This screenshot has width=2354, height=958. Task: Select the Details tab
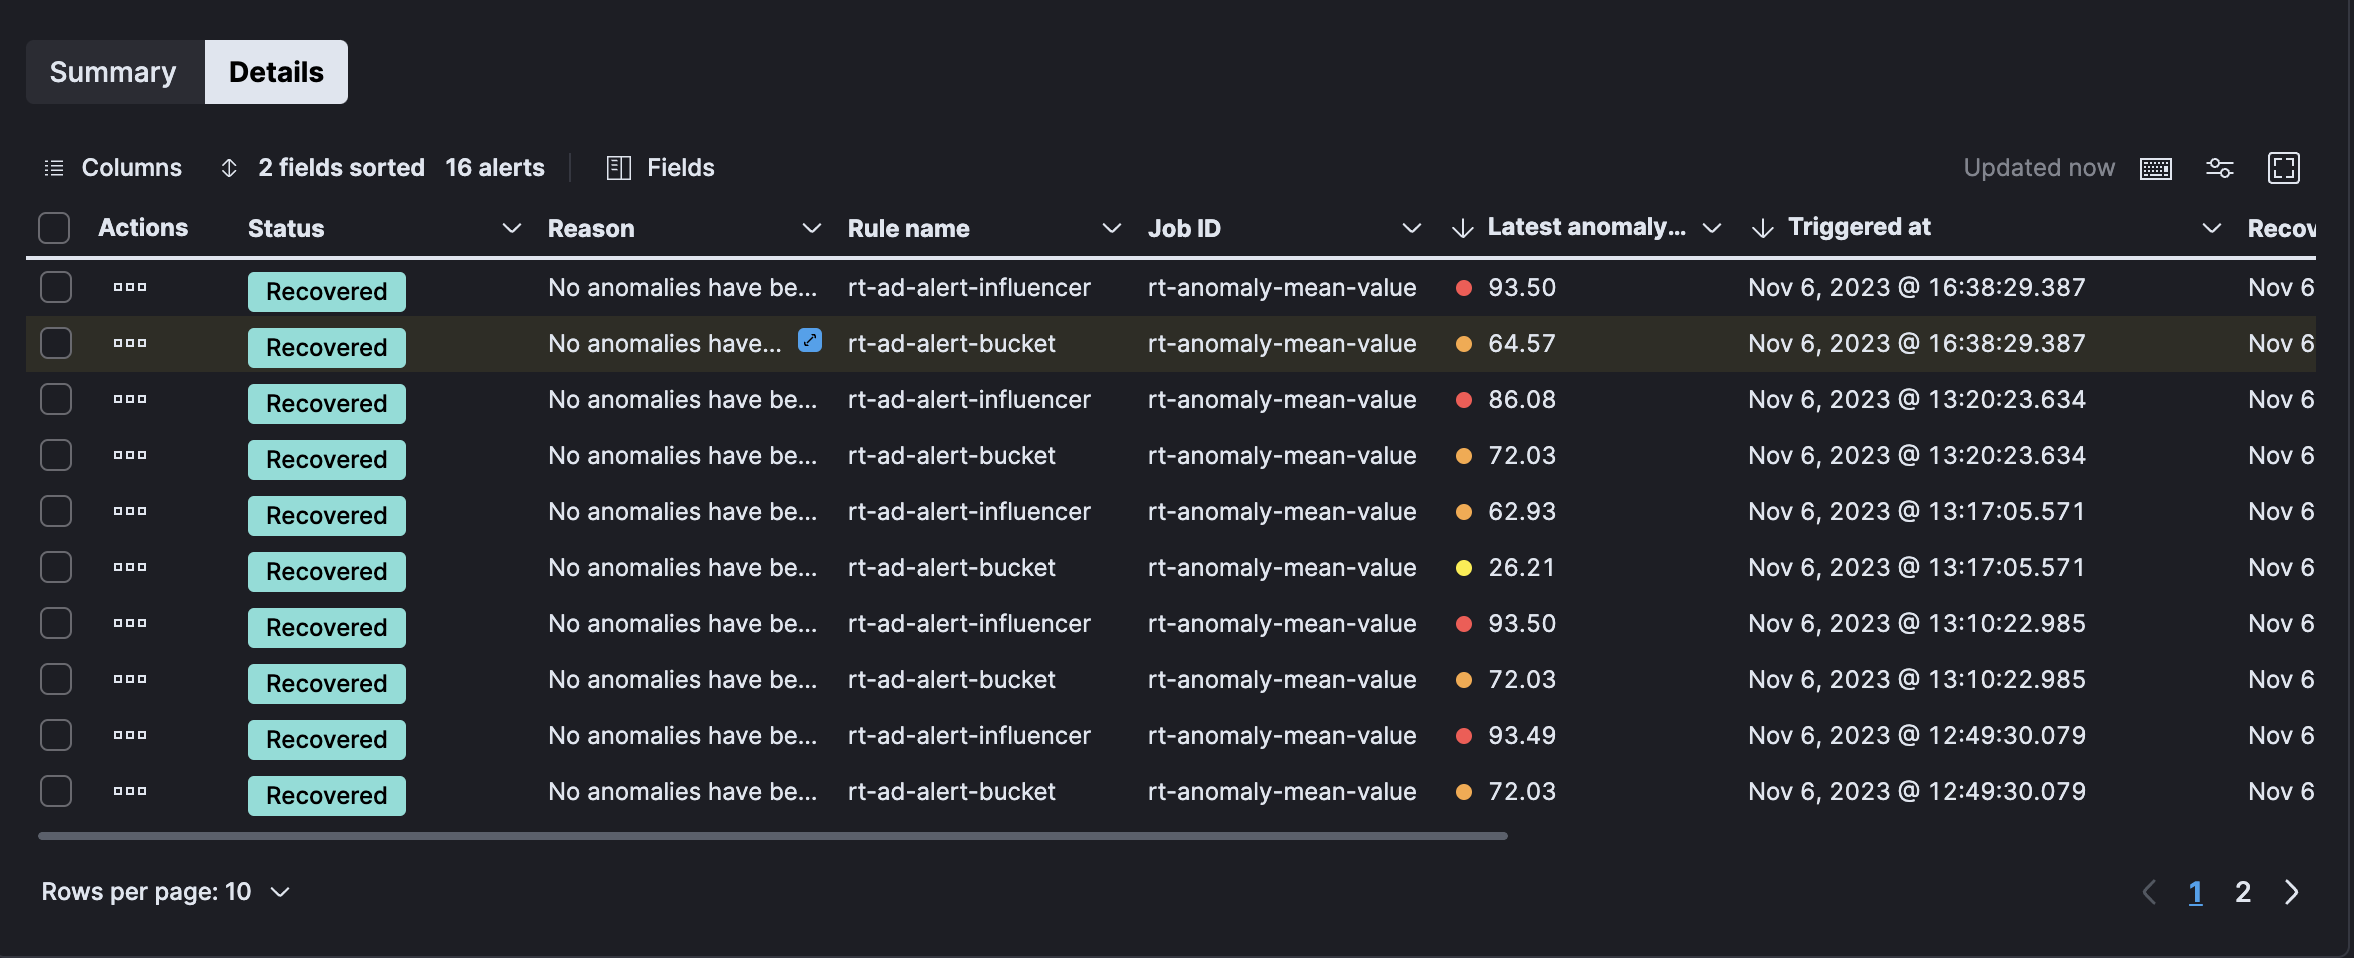(276, 72)
